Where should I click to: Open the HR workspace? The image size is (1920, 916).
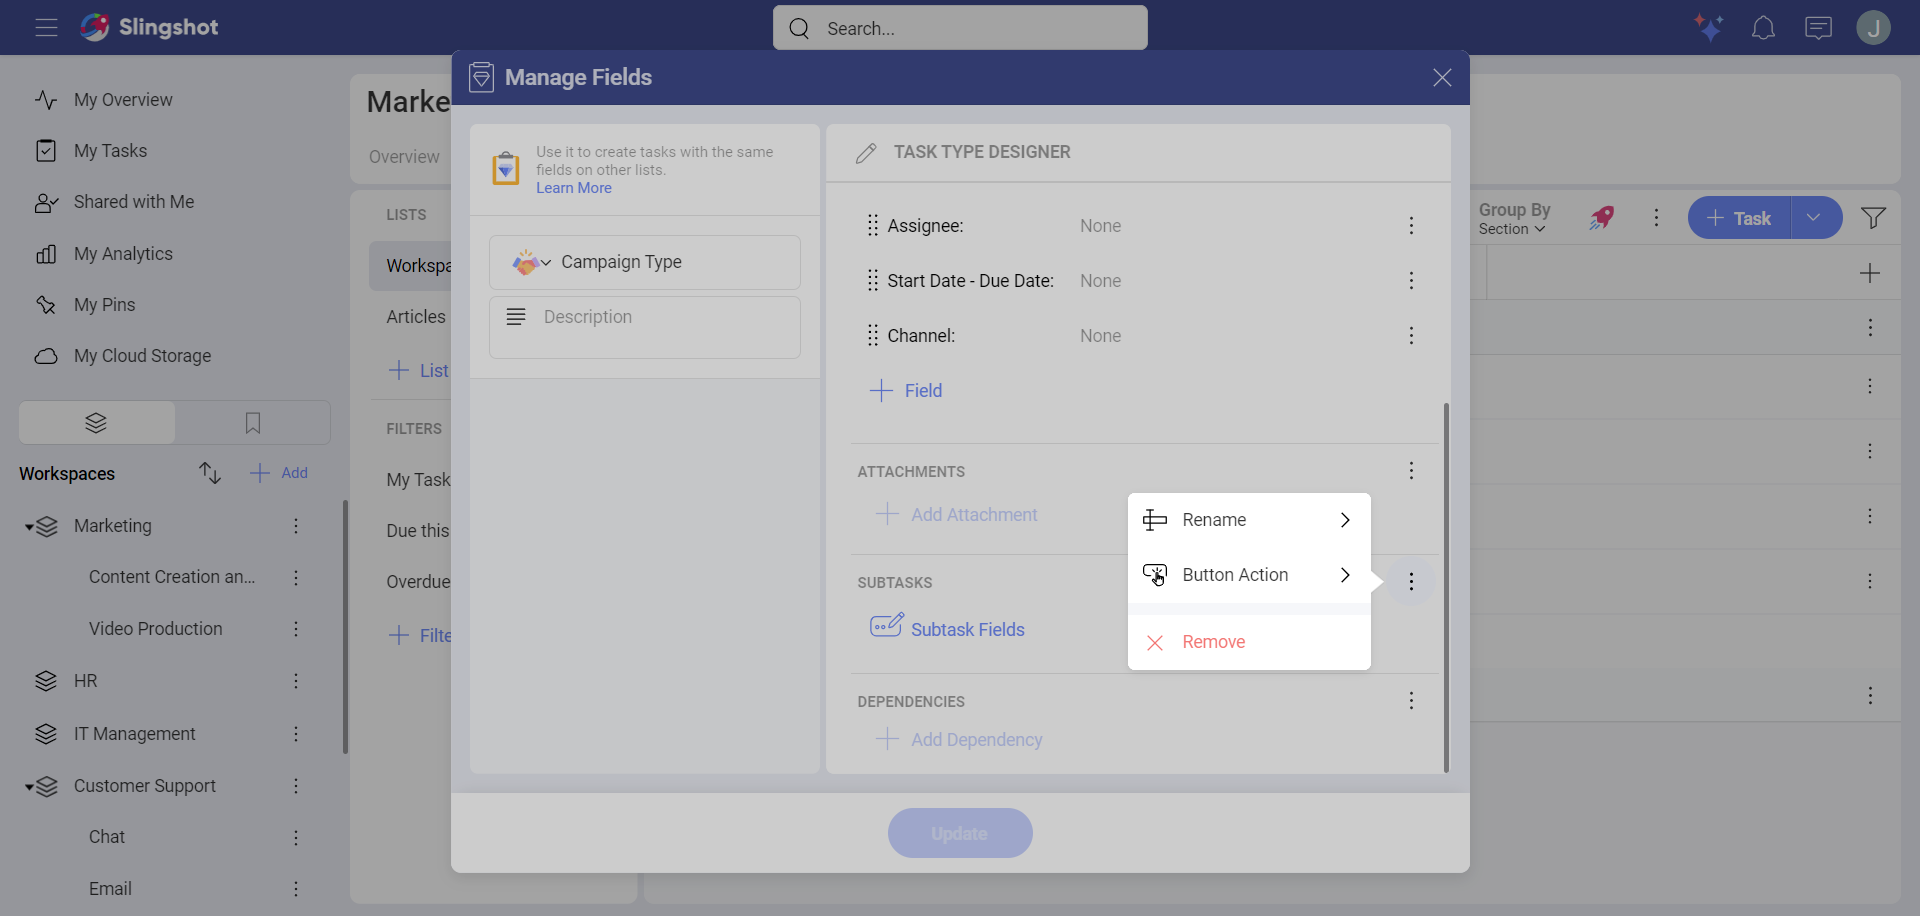(x=85, y=681)
